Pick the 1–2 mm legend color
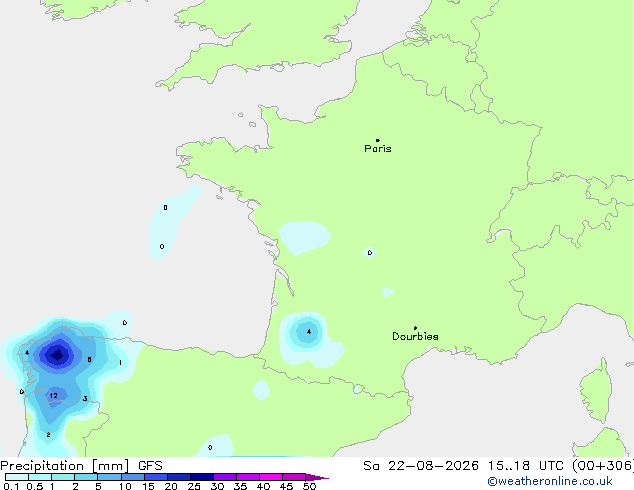Screen dimensions: 634x490 63,477
